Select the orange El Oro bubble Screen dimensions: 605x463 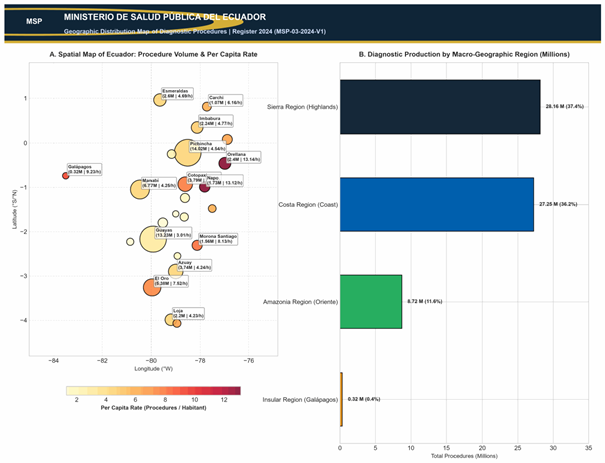pyautogui.click(x=152, y=287)
